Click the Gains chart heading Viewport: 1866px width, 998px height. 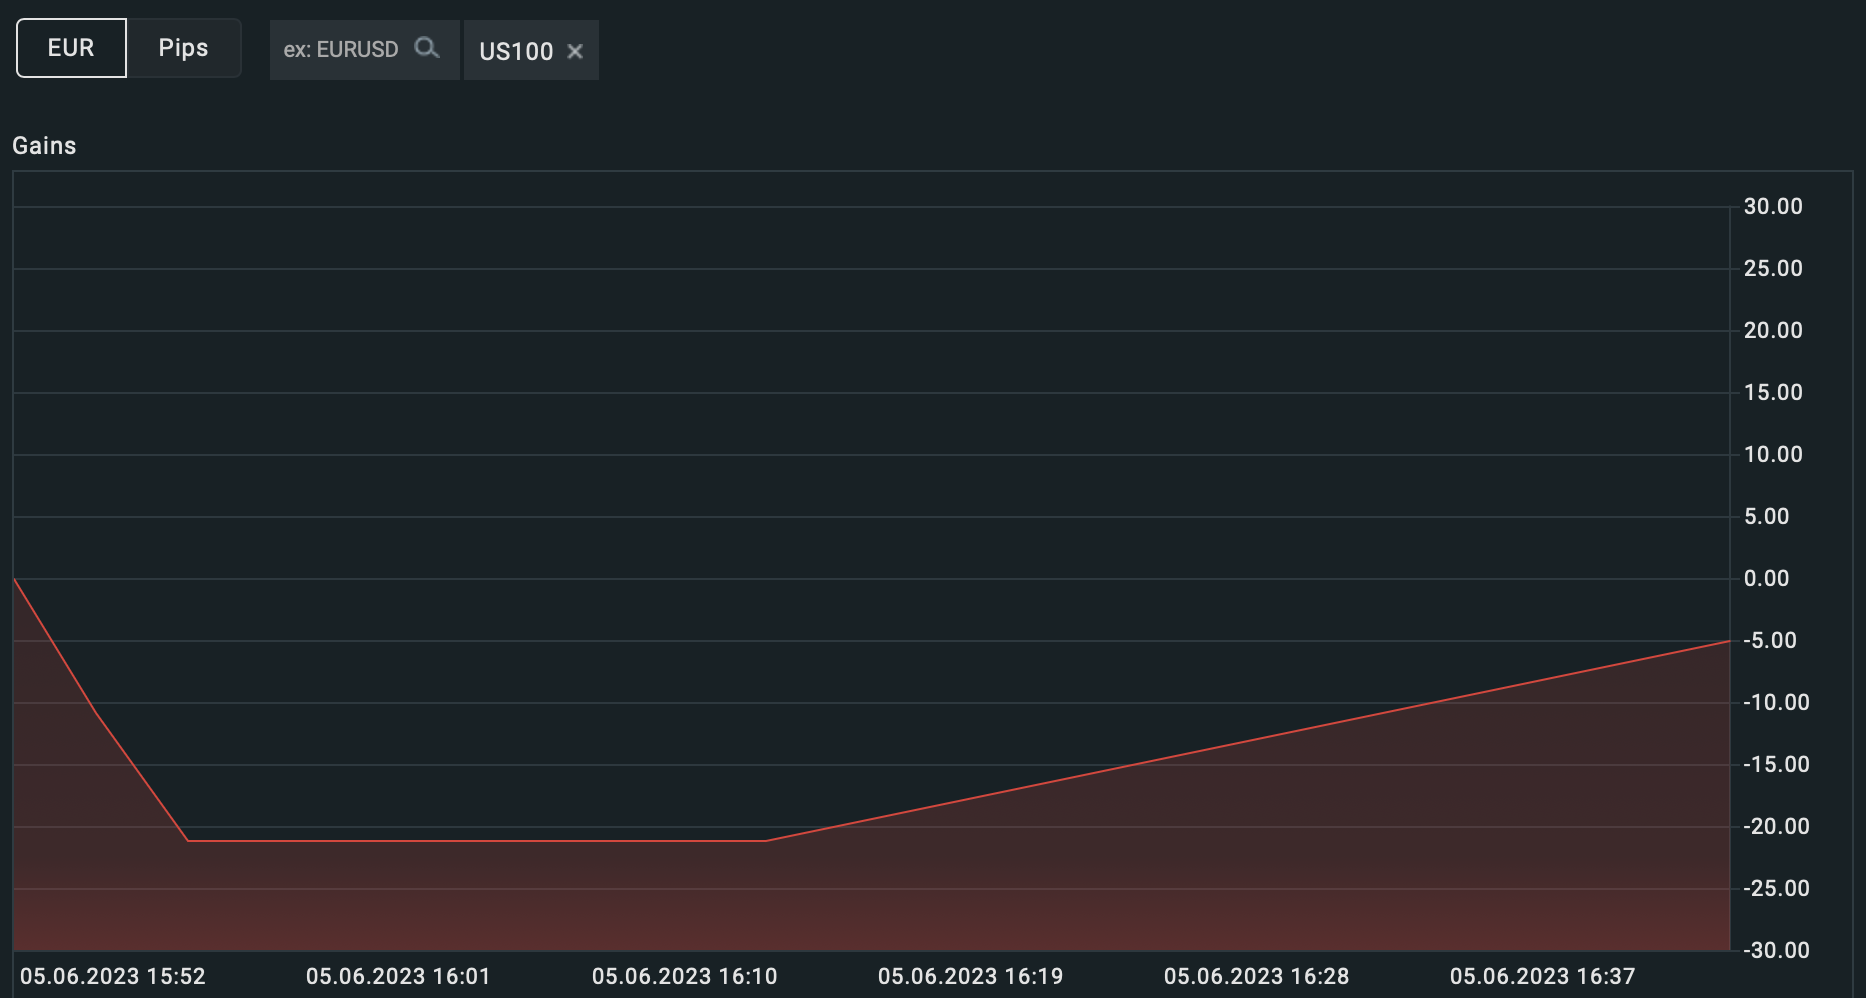(x=44, y=146)
